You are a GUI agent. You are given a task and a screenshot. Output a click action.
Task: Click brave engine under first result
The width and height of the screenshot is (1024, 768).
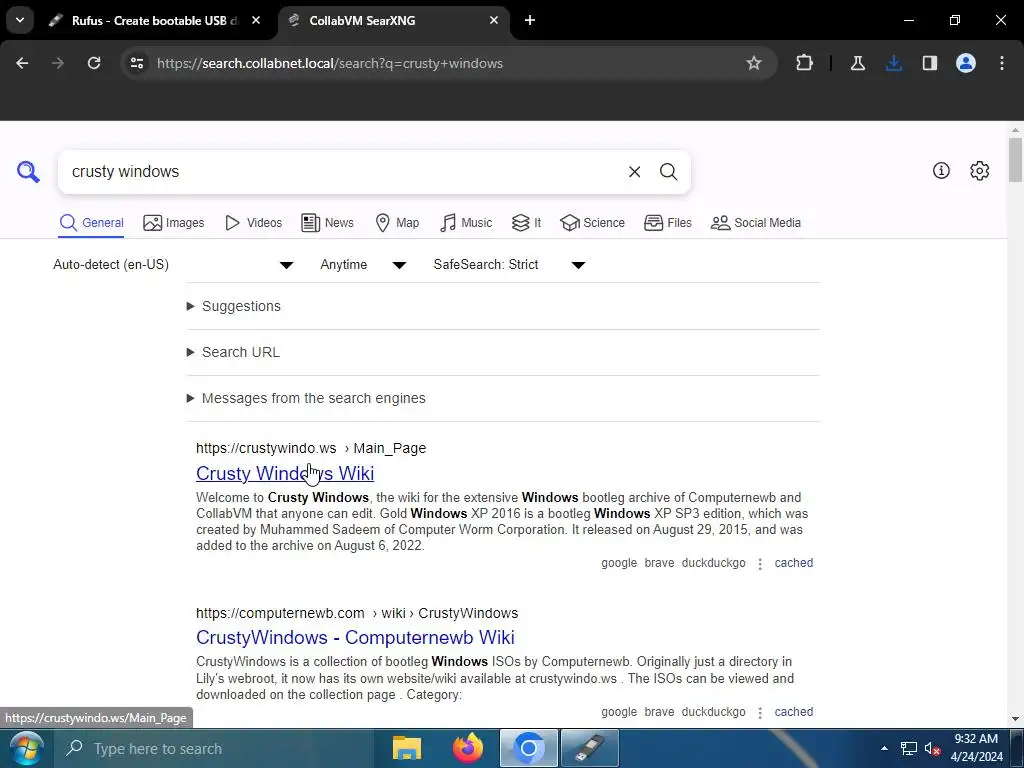pyautogui.click(x=659, y=563)
